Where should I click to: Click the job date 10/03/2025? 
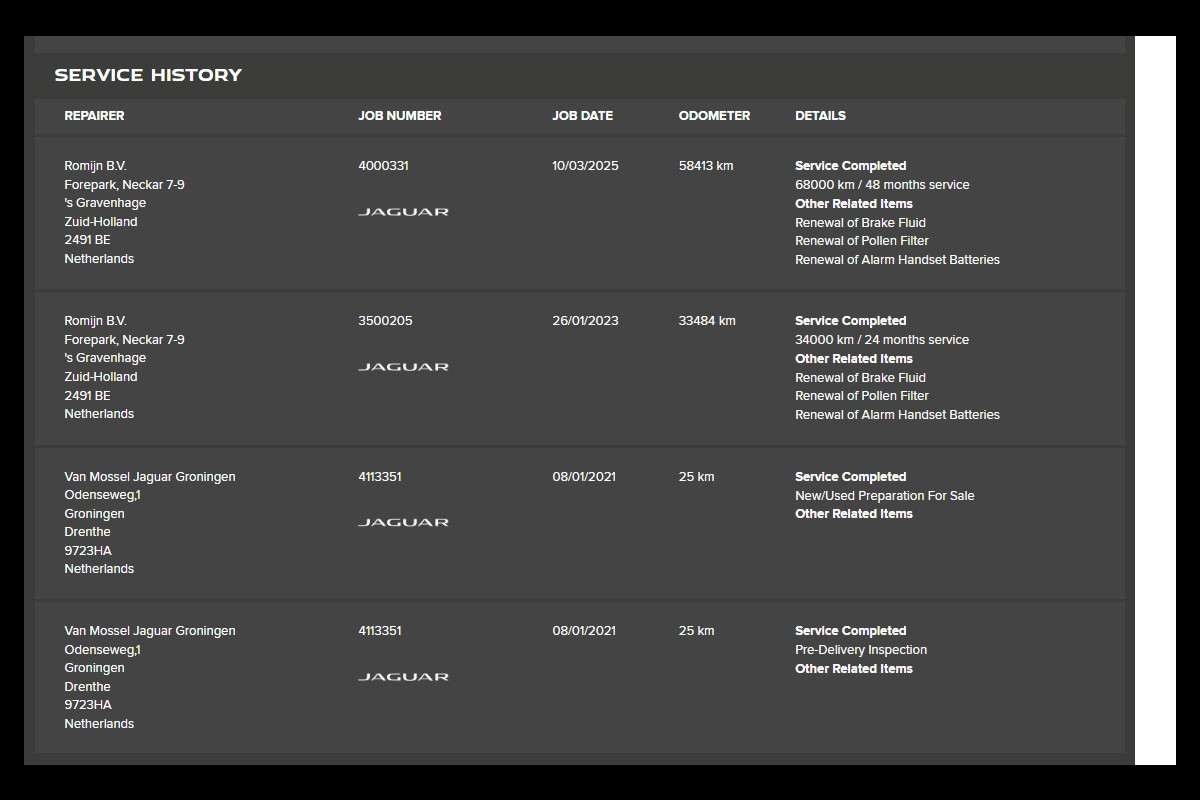click(585, 166)
